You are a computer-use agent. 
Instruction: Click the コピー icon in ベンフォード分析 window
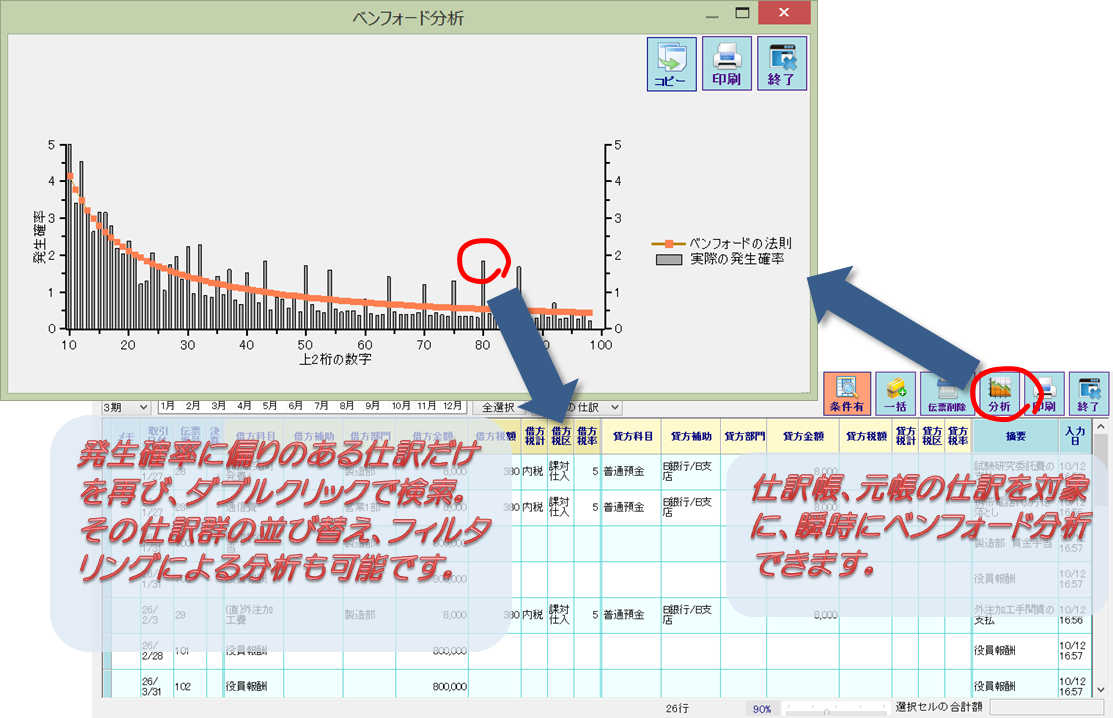[671, 64]
